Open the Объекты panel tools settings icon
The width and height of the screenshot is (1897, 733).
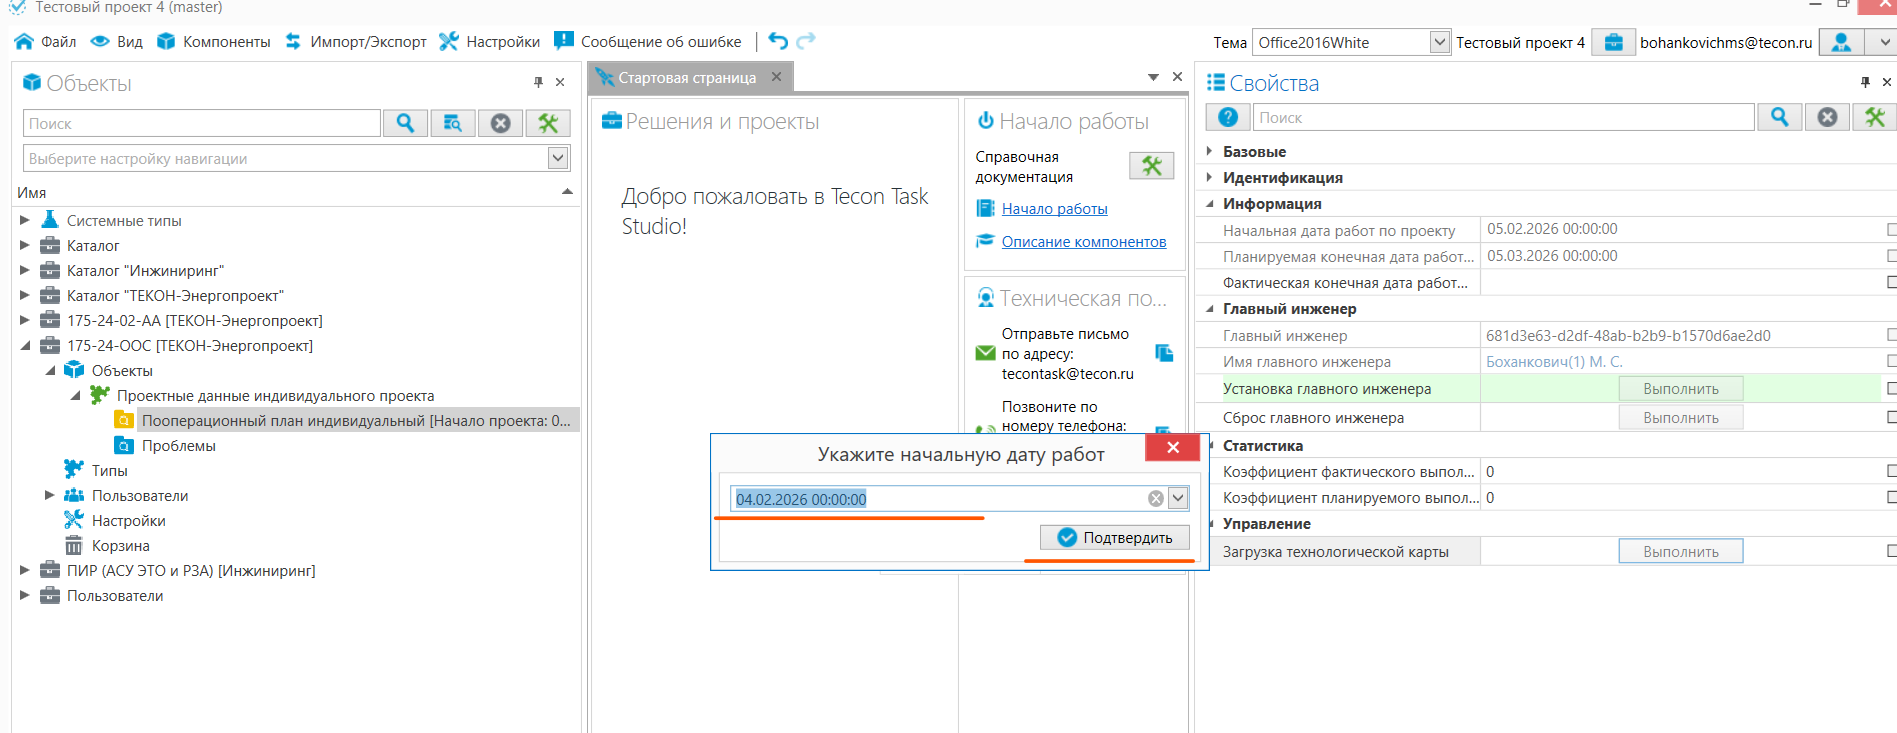tap(548, 123)
